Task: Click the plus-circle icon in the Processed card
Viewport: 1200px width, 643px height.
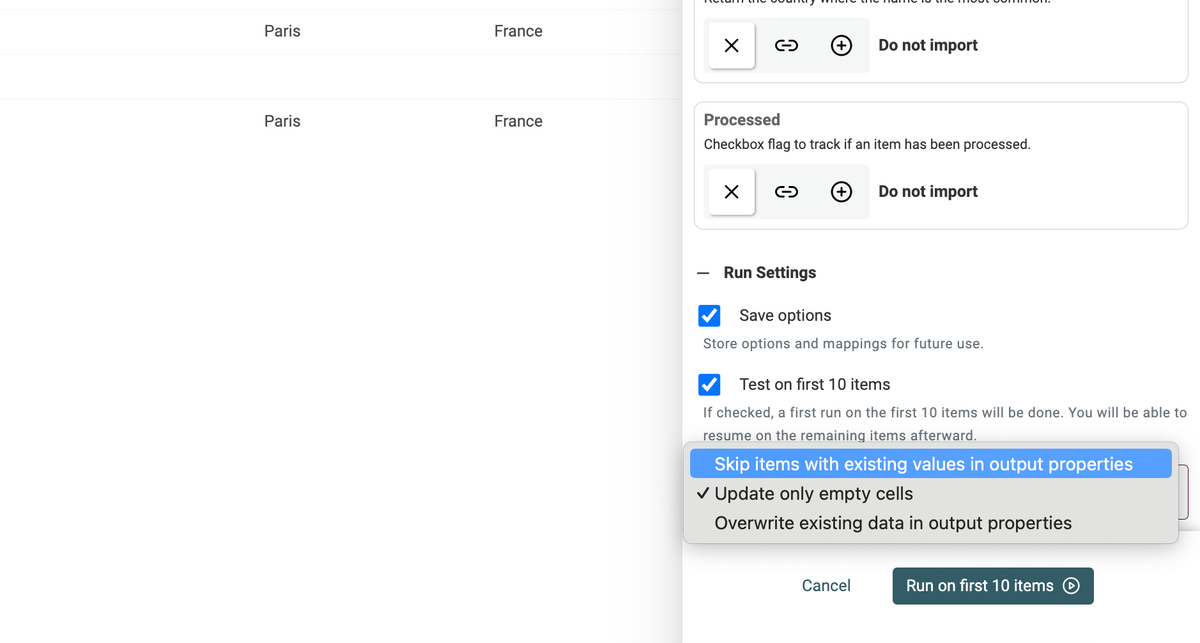Action: [x=842, y=192]
